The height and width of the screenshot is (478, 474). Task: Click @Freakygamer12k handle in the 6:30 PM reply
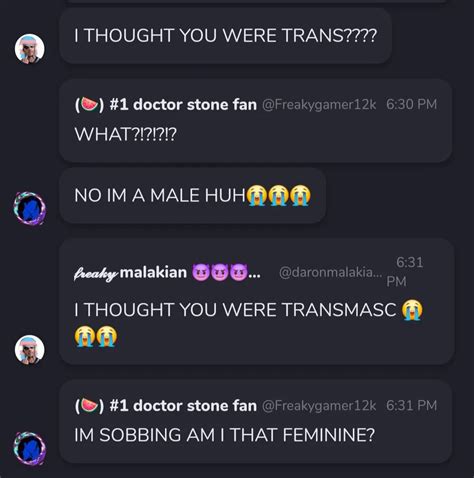click(x=319, y=105)
